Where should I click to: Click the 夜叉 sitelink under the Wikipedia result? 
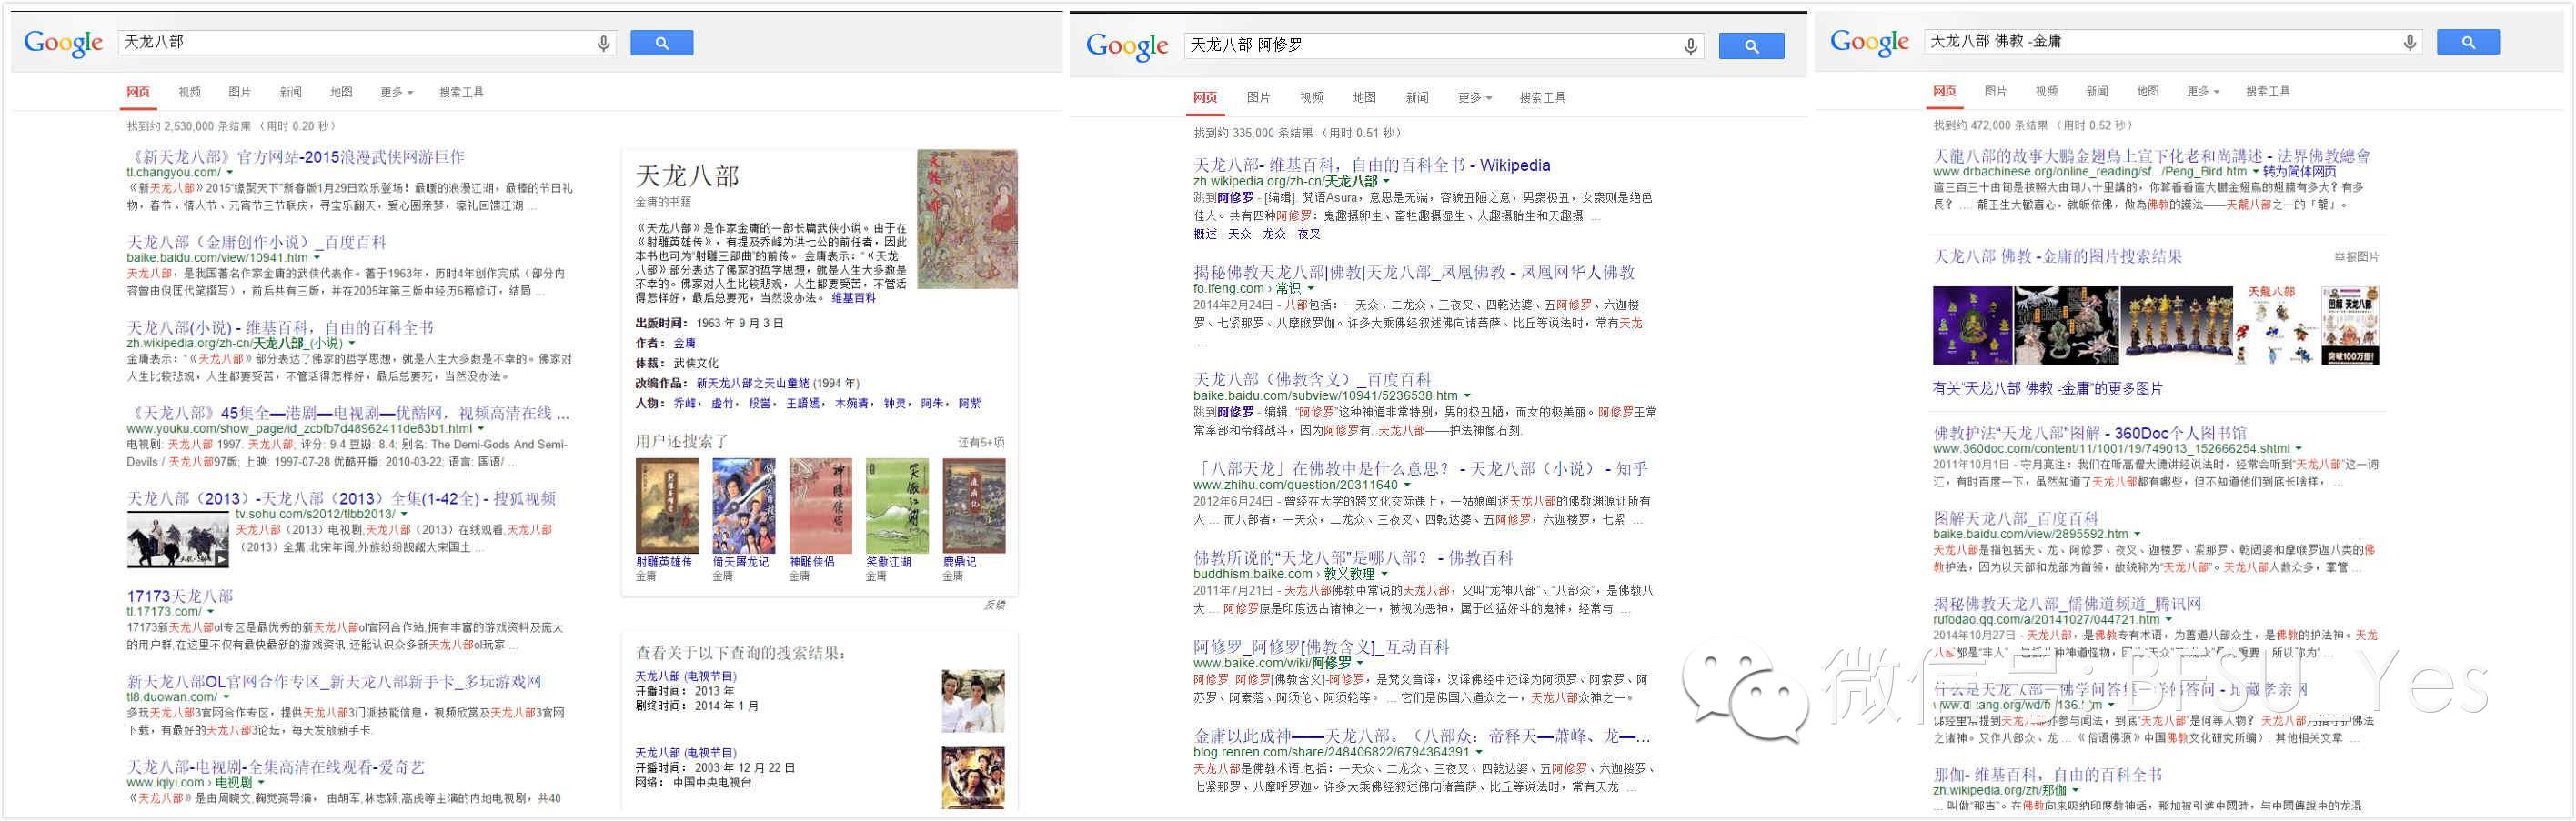[1308, 234]
